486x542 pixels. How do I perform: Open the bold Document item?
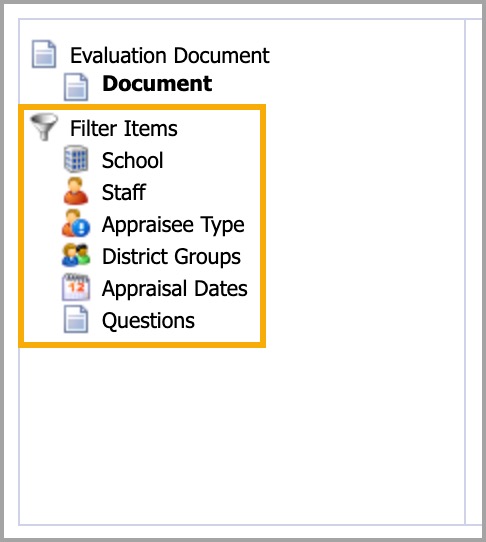pos(157,84)
